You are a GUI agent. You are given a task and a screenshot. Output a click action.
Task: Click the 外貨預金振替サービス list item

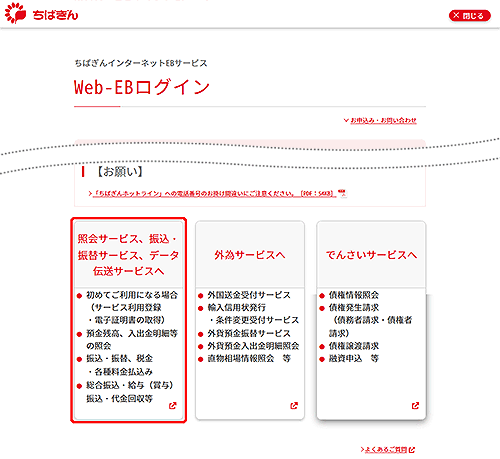coord(249,333)
